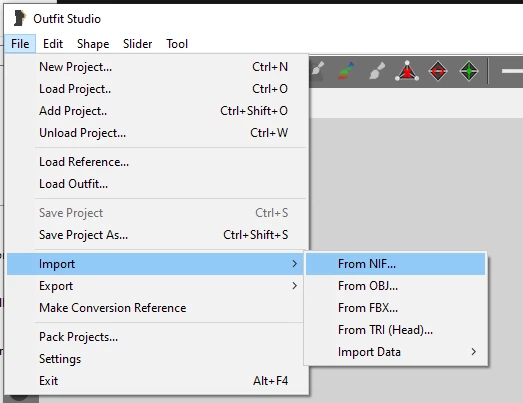Import From TRI (Head)... file
The width and height of the screenshot is (523, 403).
pos(396,330)
